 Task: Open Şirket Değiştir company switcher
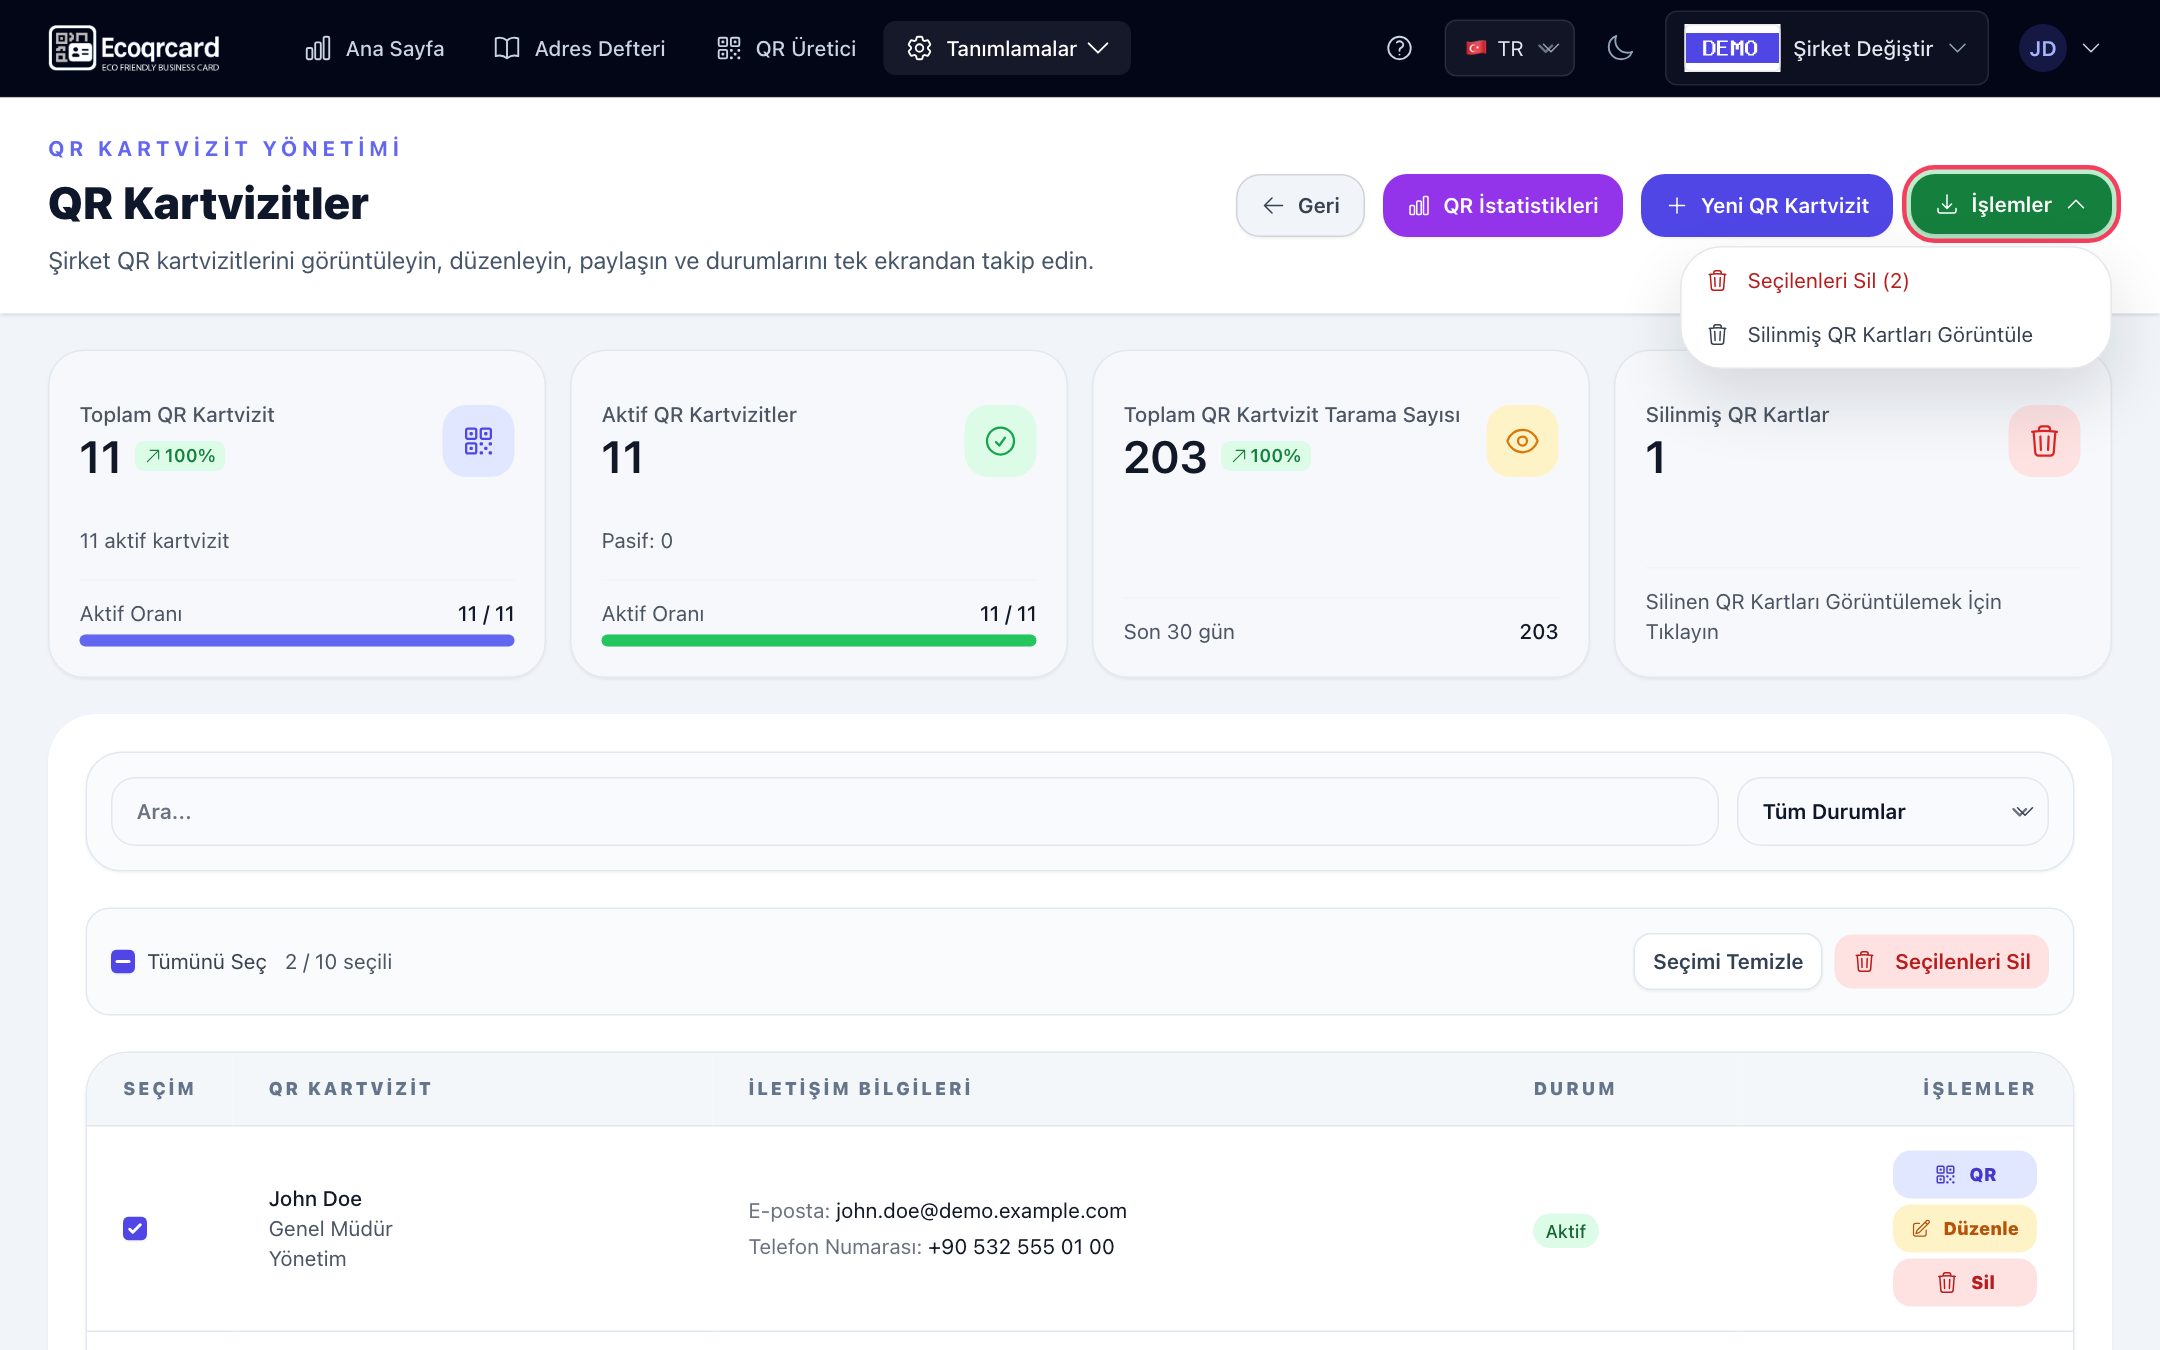tap(1826, 48)
